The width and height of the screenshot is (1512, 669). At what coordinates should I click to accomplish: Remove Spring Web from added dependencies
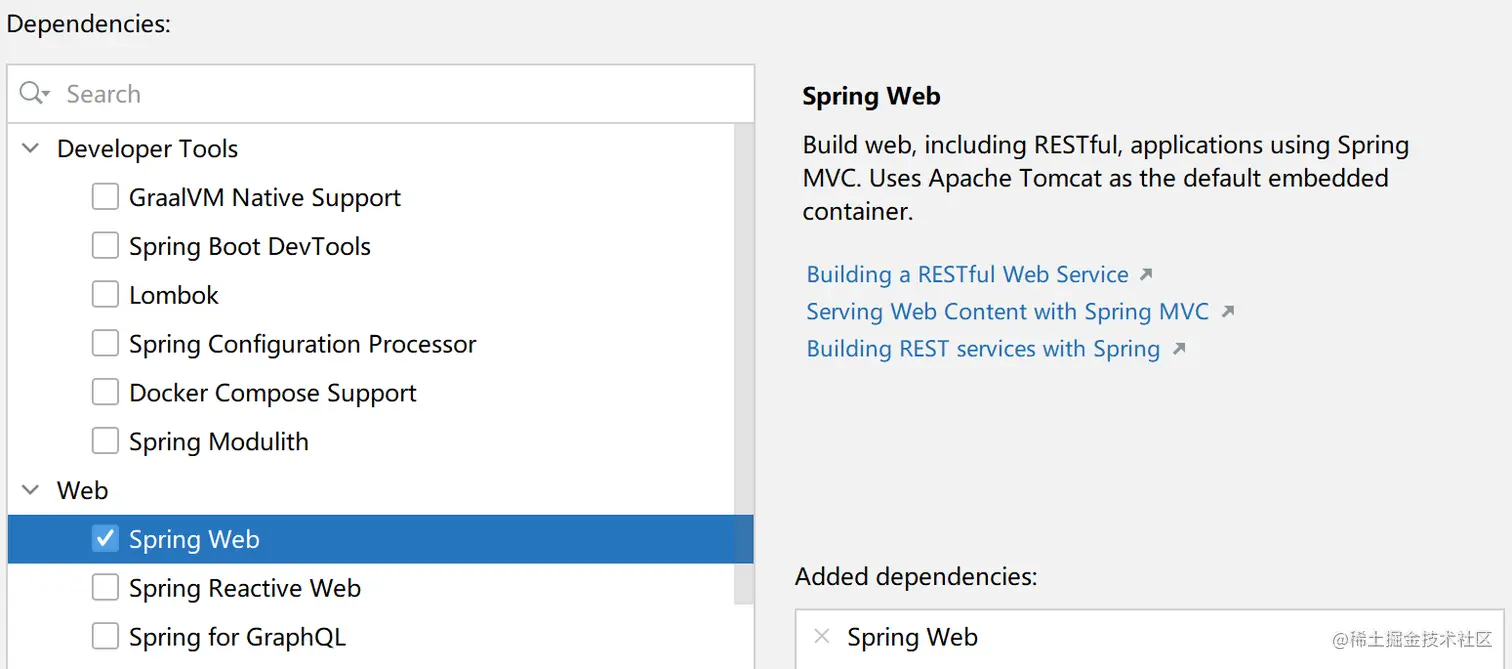click(822, 636)
